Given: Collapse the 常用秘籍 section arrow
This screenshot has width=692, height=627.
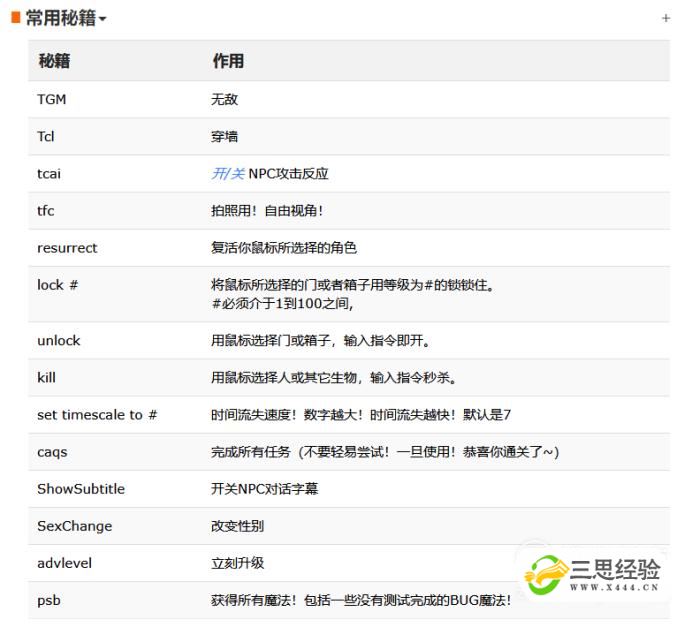Looking at the screenshot, I should [102, 19].
